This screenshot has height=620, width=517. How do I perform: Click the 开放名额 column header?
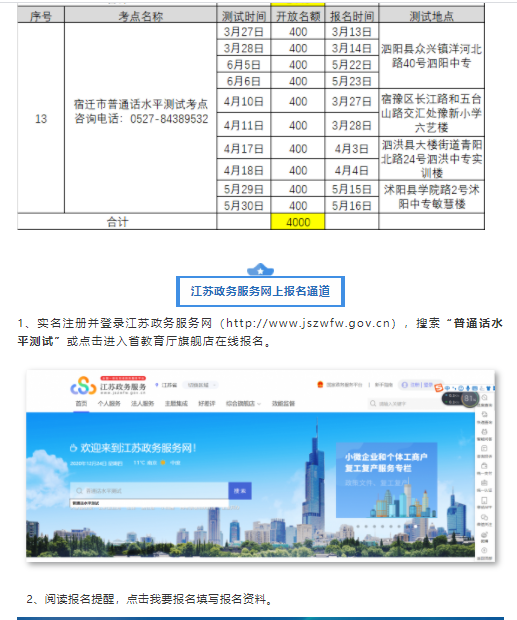coord(298,16)
